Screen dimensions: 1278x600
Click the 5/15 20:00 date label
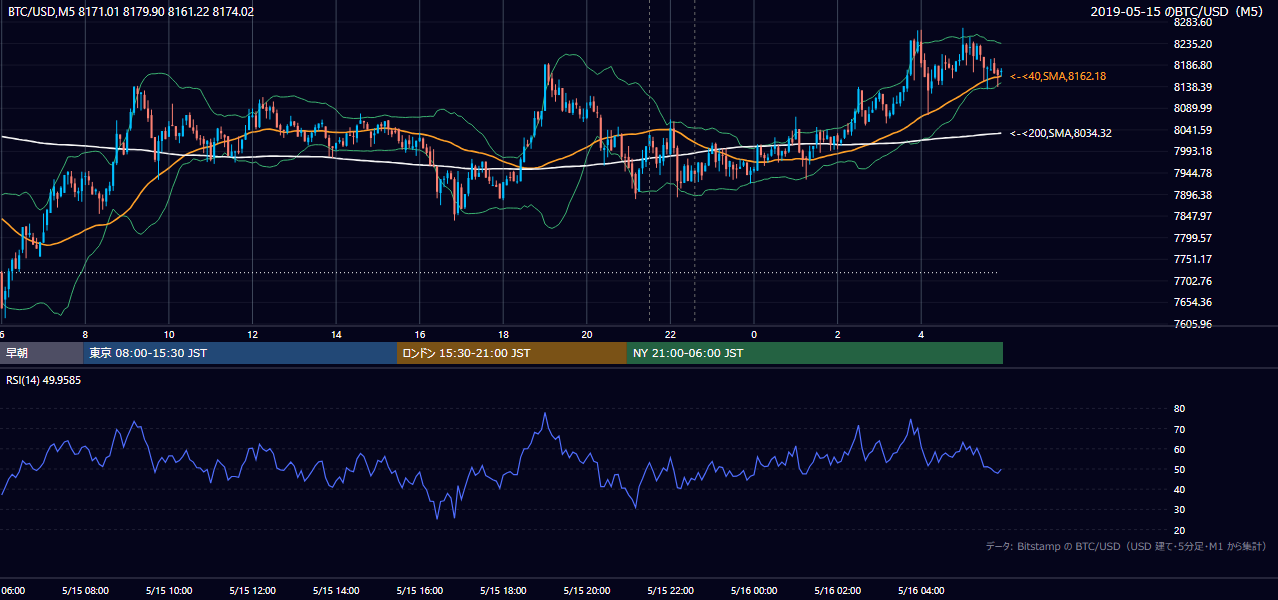[x=587, y=591]
